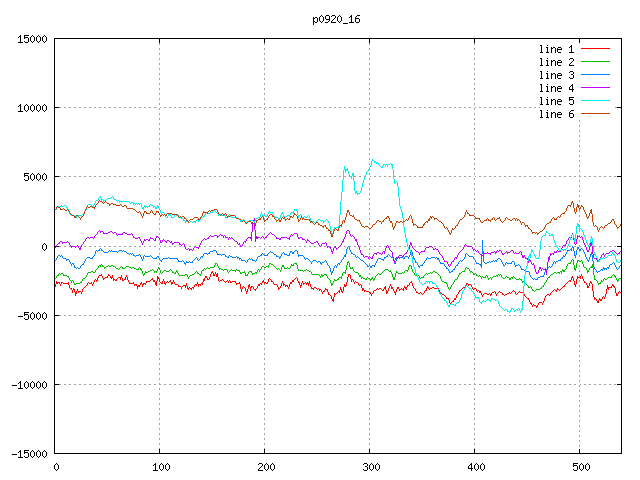Click the chart title p0920_16
Image resolution: width=640 pixels, height=480 pixels.
[x=336, y=18]
